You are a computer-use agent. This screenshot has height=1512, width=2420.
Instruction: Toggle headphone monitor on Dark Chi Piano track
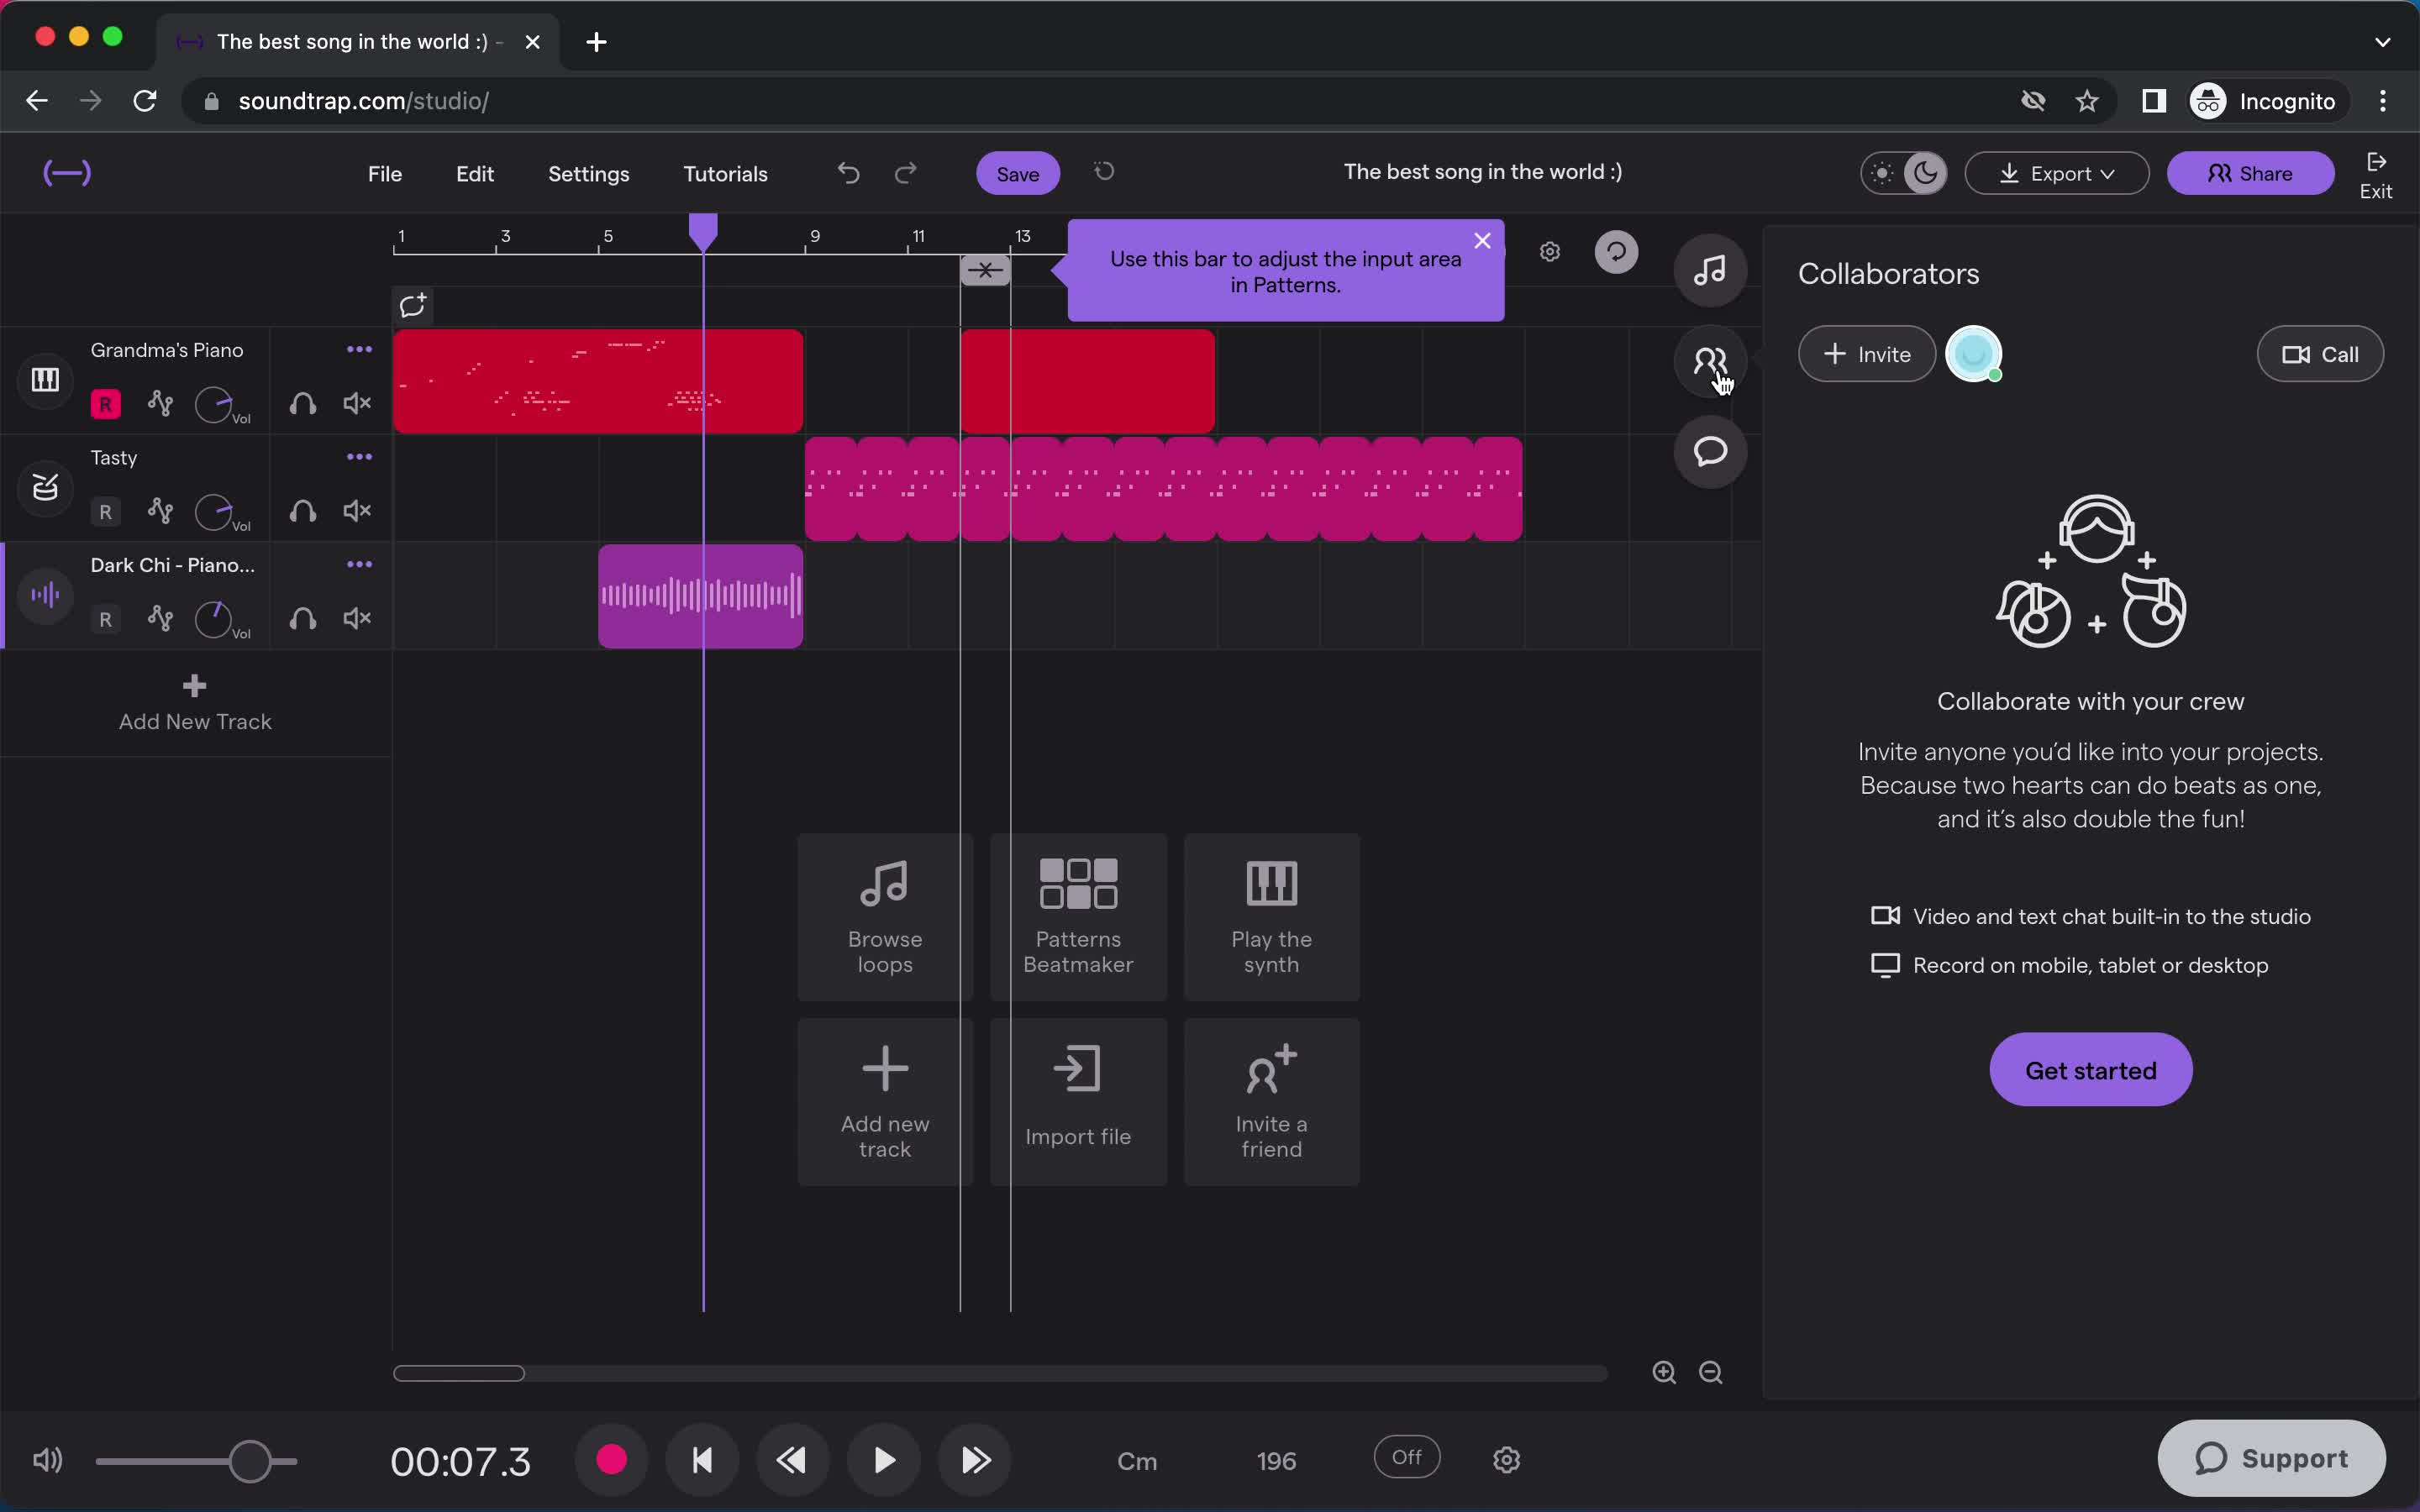[x=303, y=618]
